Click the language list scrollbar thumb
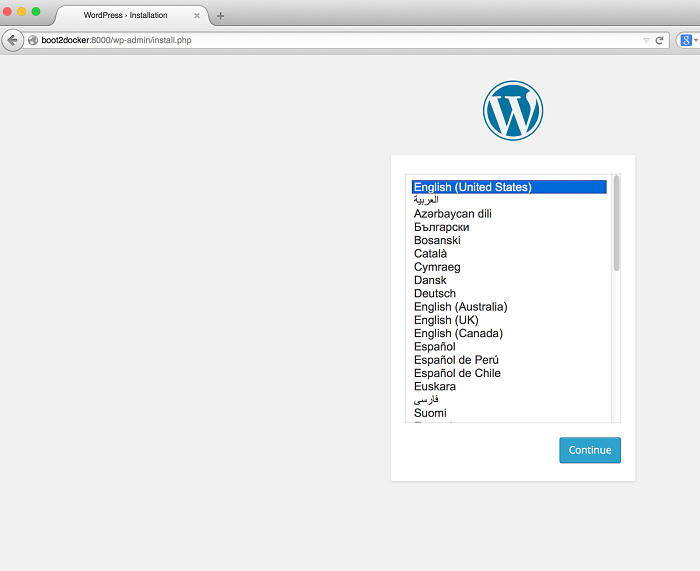The width and height of the screenshot is (700, 571). click(x=616, y=223)
